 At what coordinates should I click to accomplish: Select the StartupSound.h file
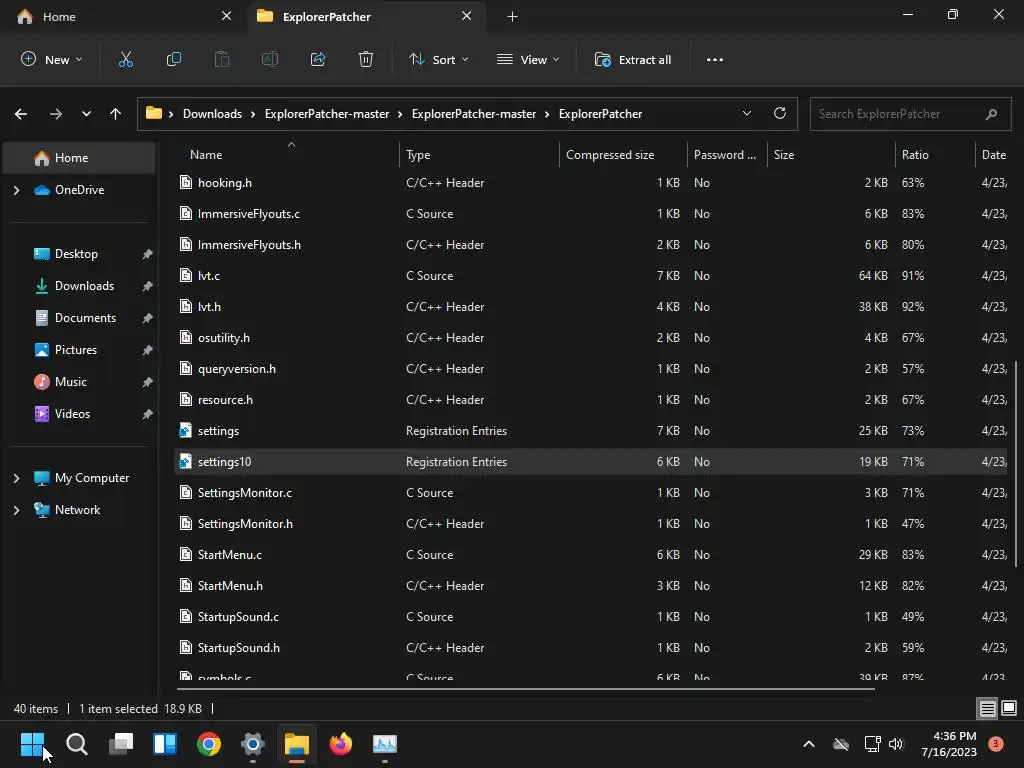click(x=591, y=648)
